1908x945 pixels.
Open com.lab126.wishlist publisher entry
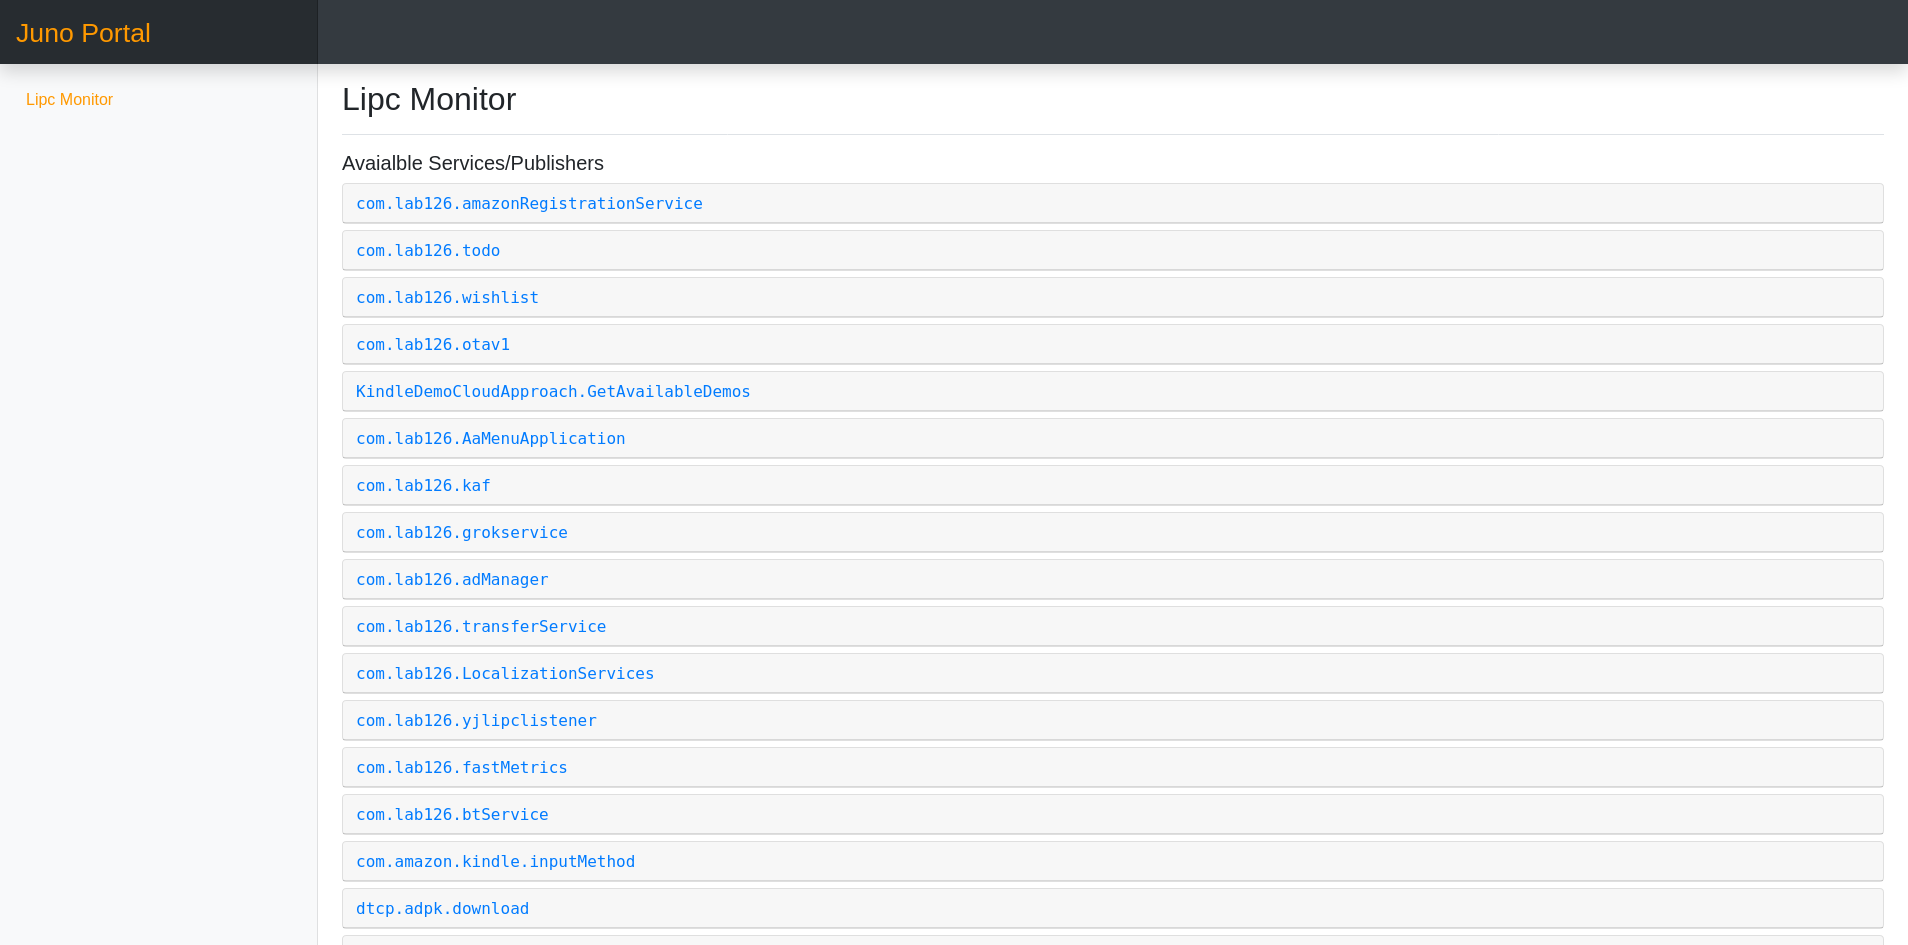tap(447, 298)
